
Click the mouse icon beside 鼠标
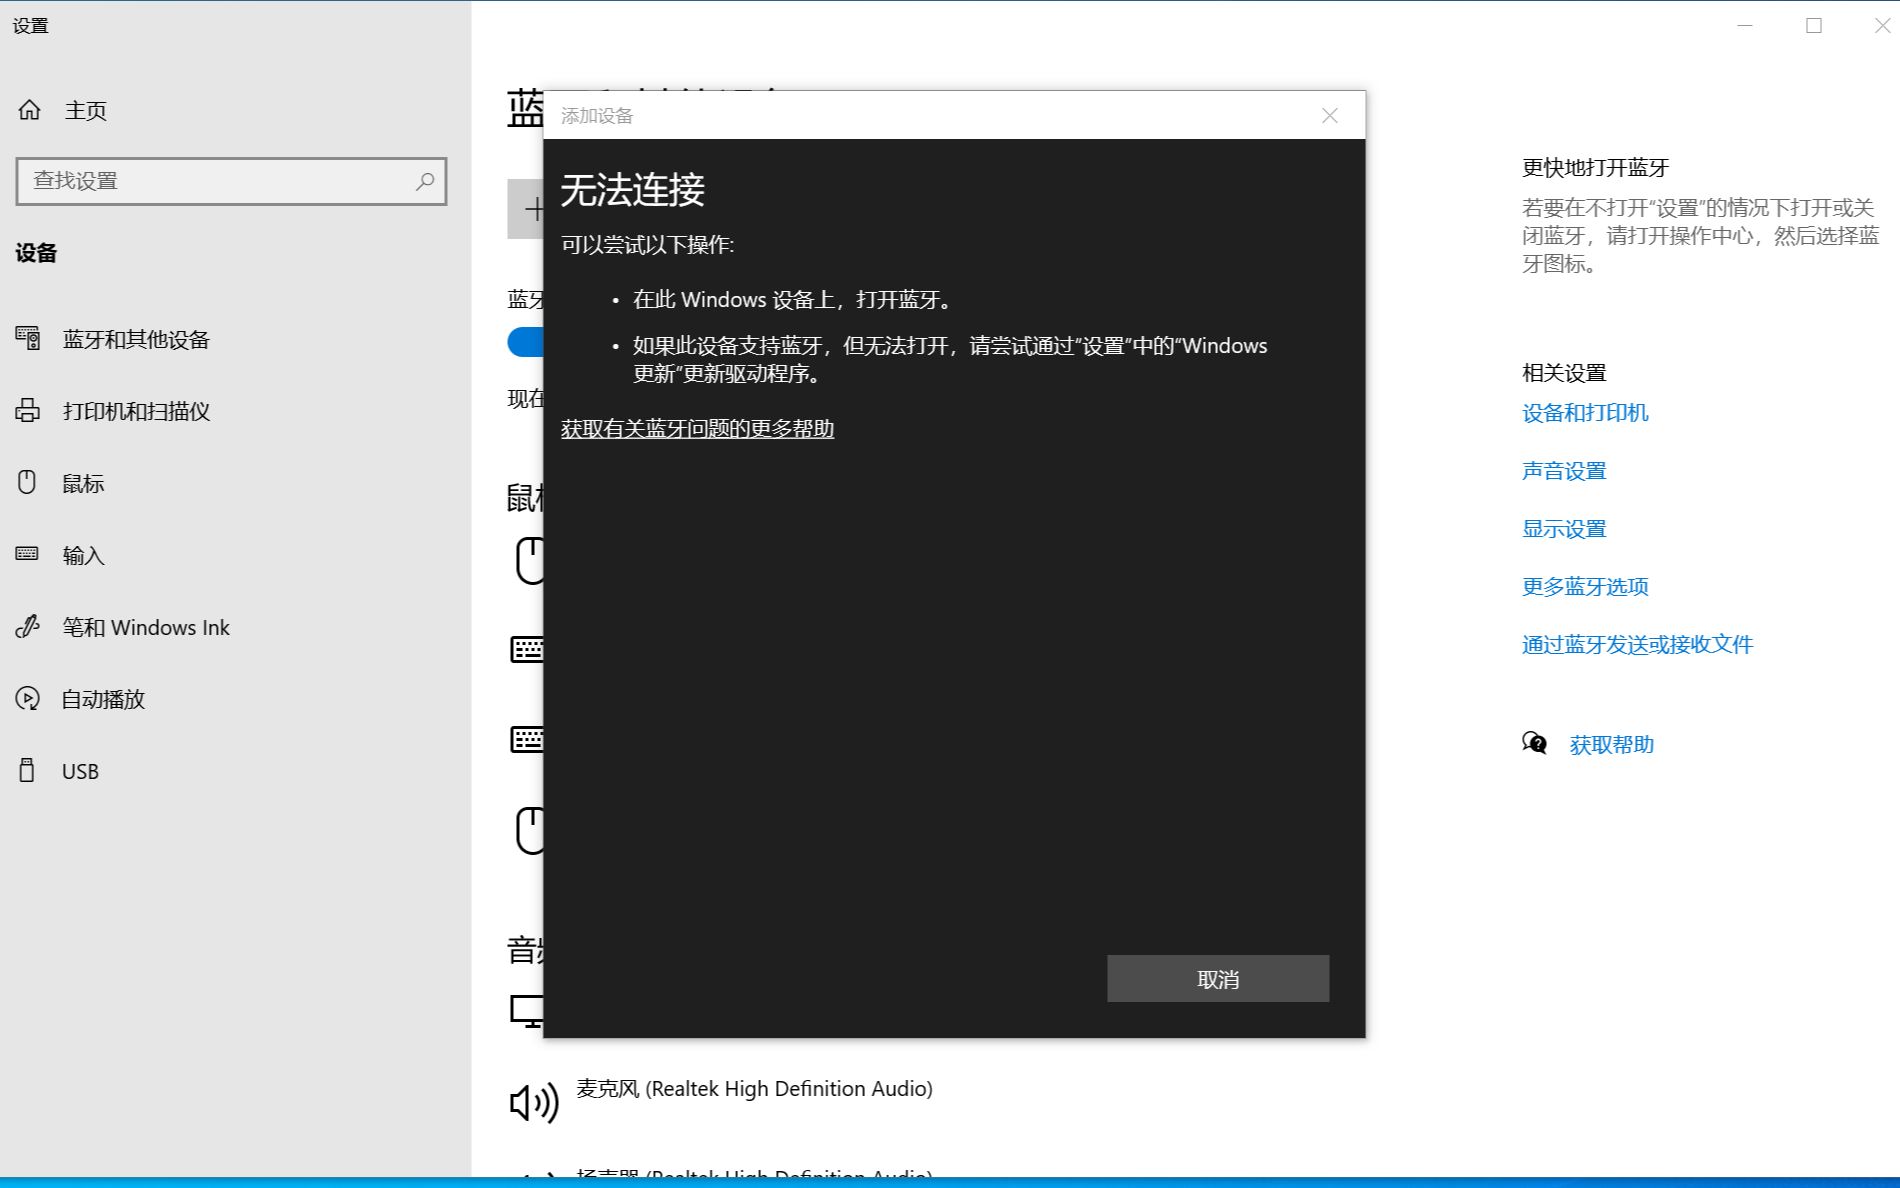click(27, 483)
